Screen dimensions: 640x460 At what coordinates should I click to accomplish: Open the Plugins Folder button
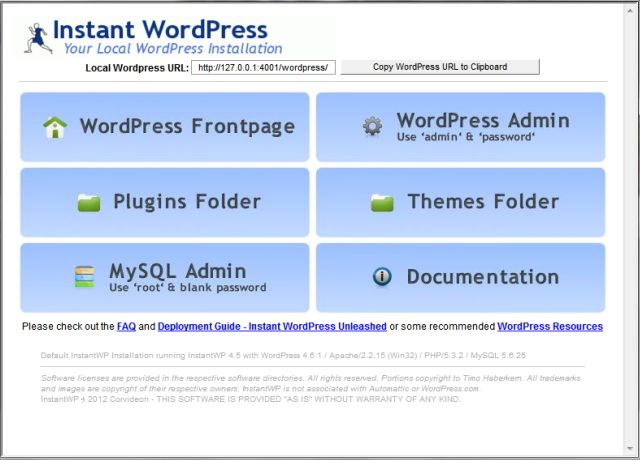click(165, 202)
